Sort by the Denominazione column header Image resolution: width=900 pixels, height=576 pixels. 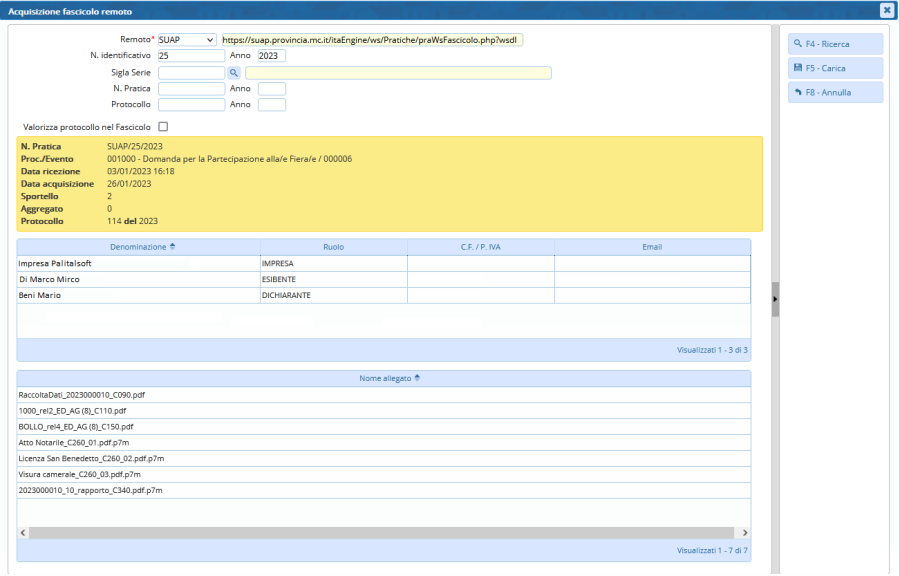click(138, 247)
